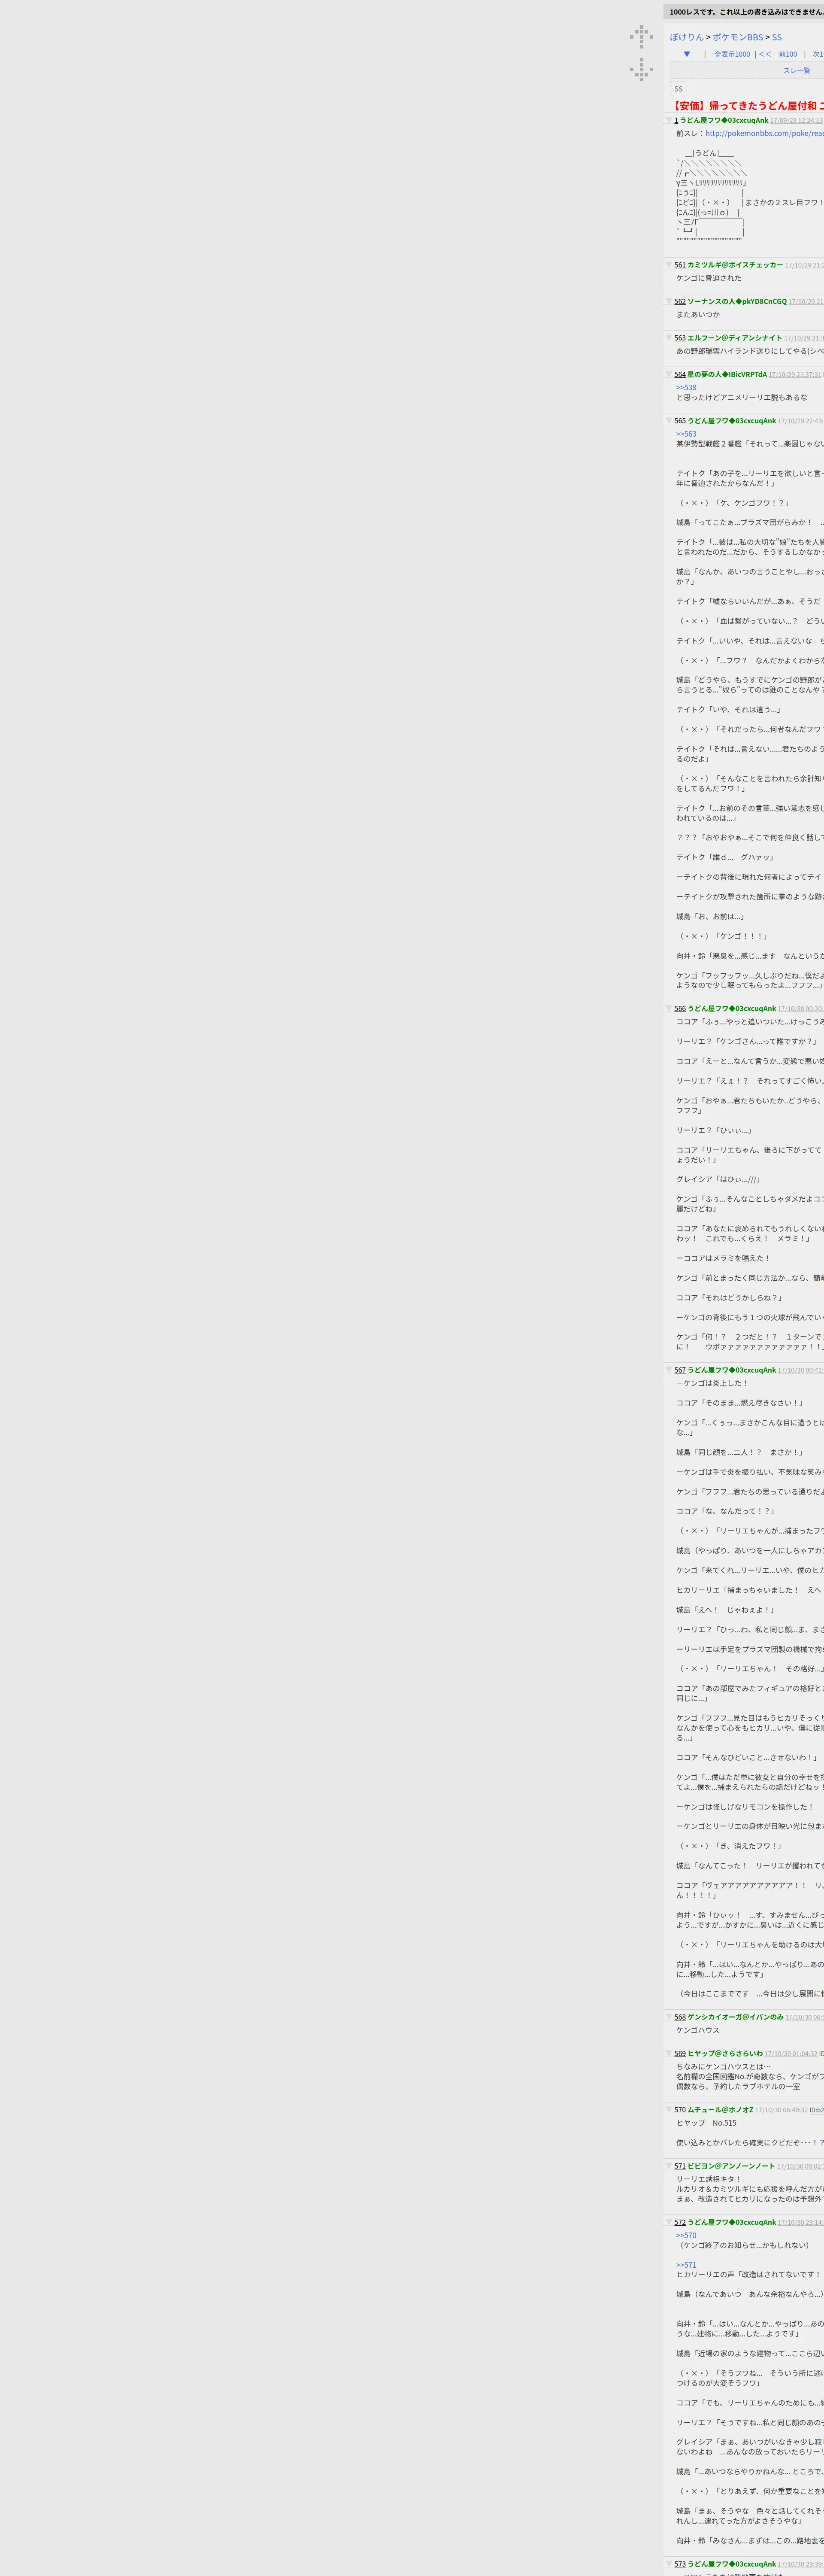Viewport: 824px width, 2576px height.
Task: Click post number 562 link
Action: (x=680, y=301)
